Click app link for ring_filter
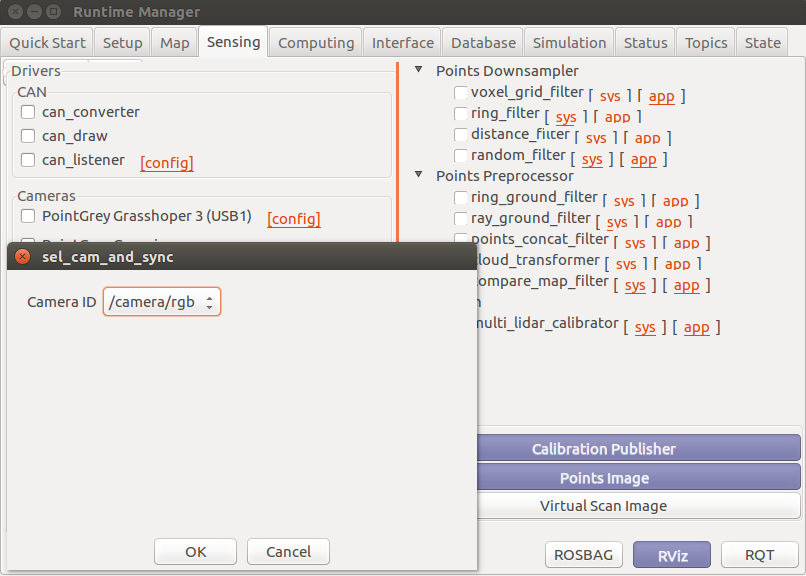This screenshot has width=806, height=576. click(x=617, y=117)
